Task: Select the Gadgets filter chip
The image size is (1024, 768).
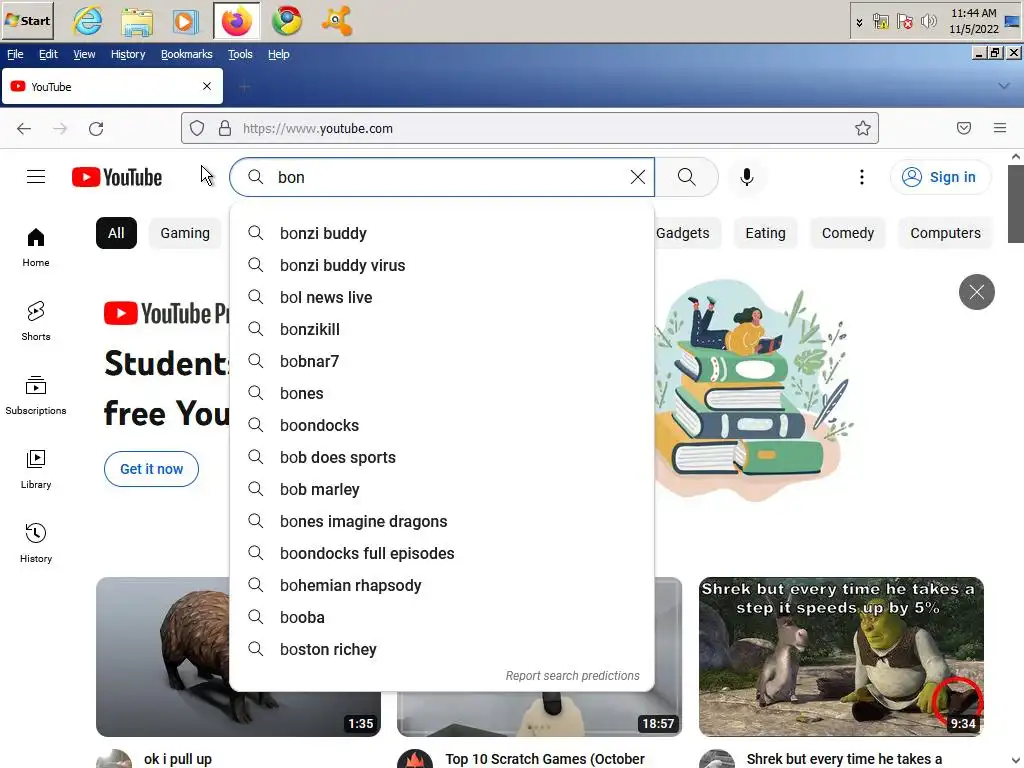Action: tap(682, 233)
